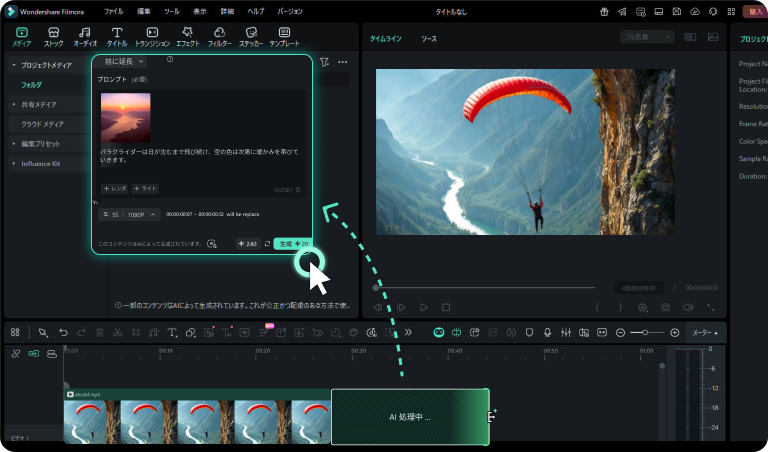
Task: Open the テンプレート (Templates) tab
Action: click(x=284, y=37)
